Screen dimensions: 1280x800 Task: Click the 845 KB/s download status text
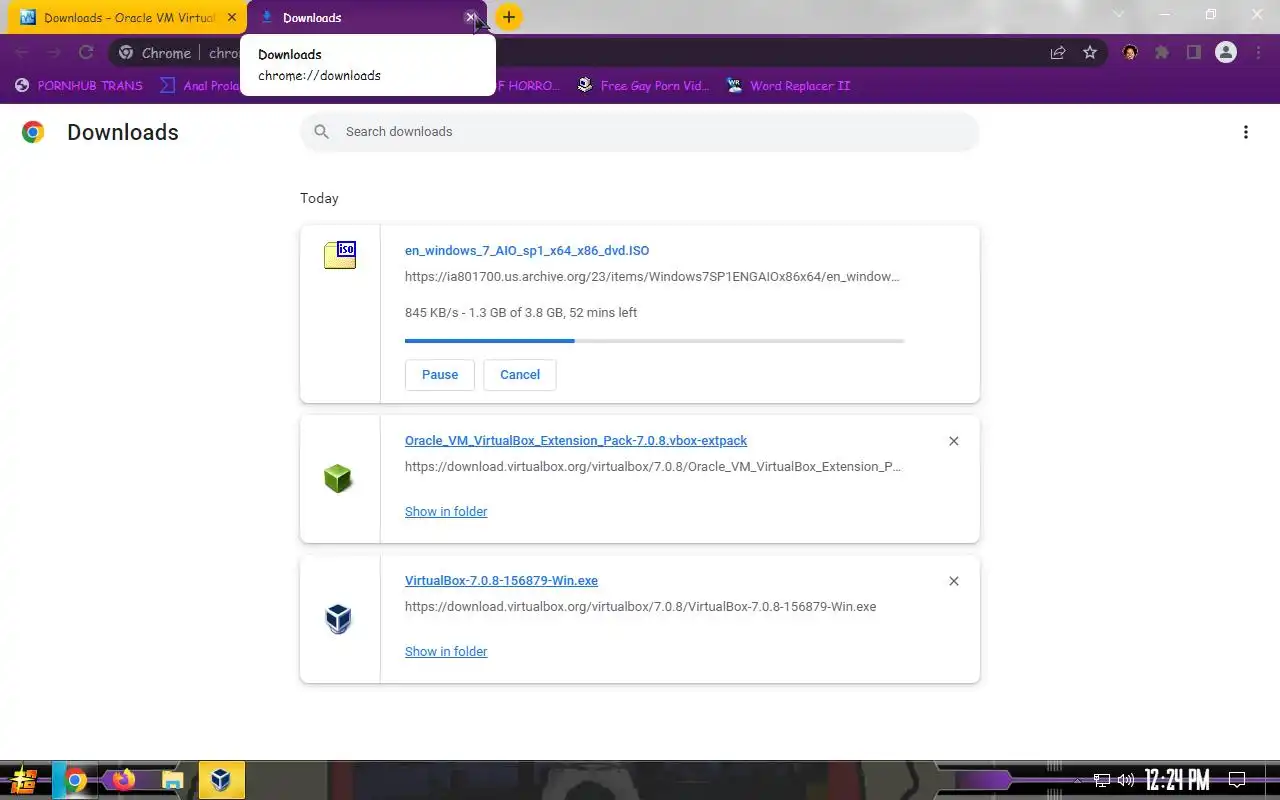(521, 313)
